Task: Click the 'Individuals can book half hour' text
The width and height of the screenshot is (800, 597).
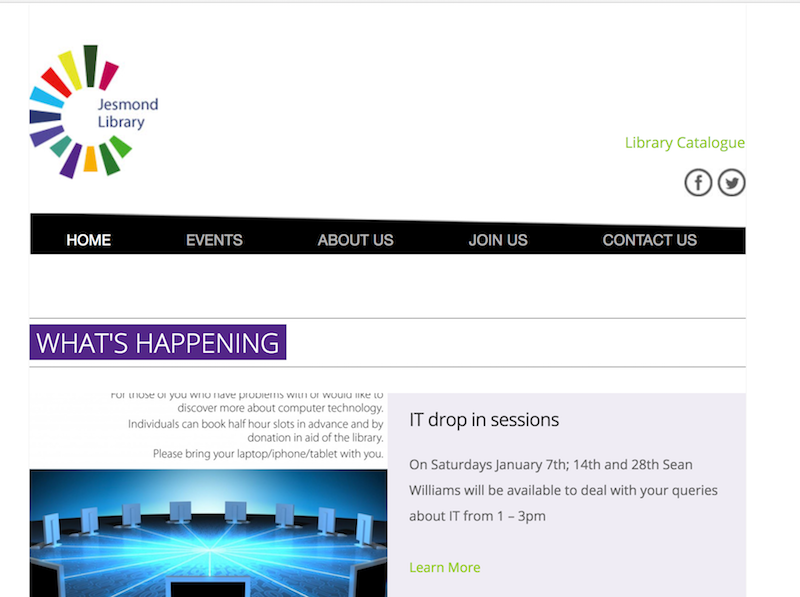Action: click(255, 424)
